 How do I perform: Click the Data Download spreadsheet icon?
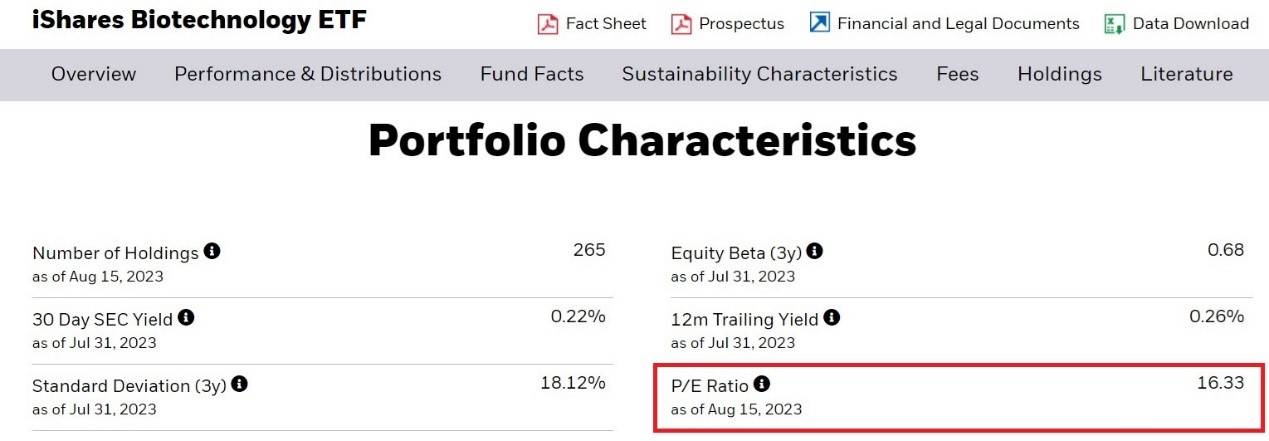1115,23
